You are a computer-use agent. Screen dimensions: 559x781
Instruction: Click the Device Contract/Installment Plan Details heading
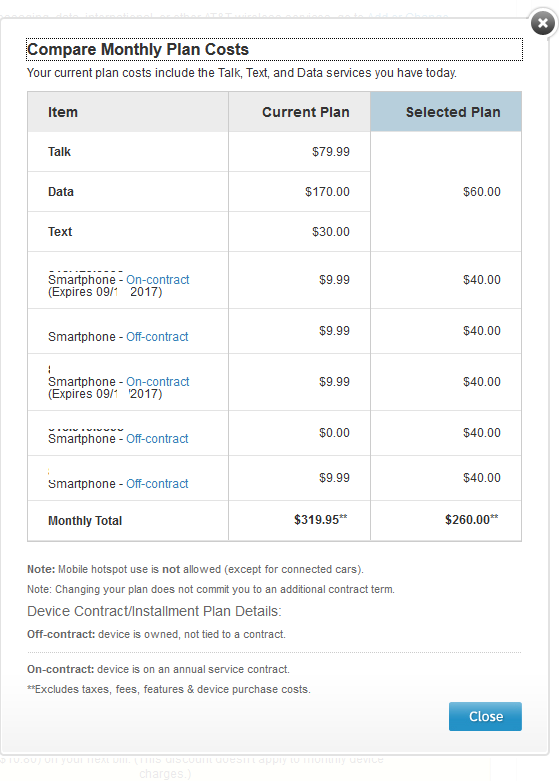pyautogui.click(x=154, y=611)
